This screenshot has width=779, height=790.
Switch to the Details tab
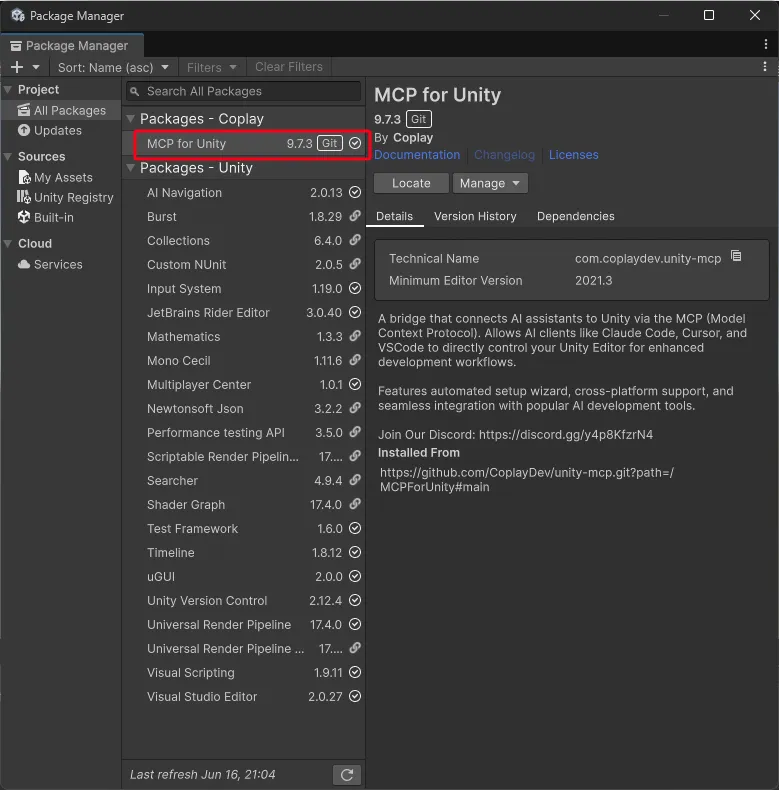tap(395, 217)
